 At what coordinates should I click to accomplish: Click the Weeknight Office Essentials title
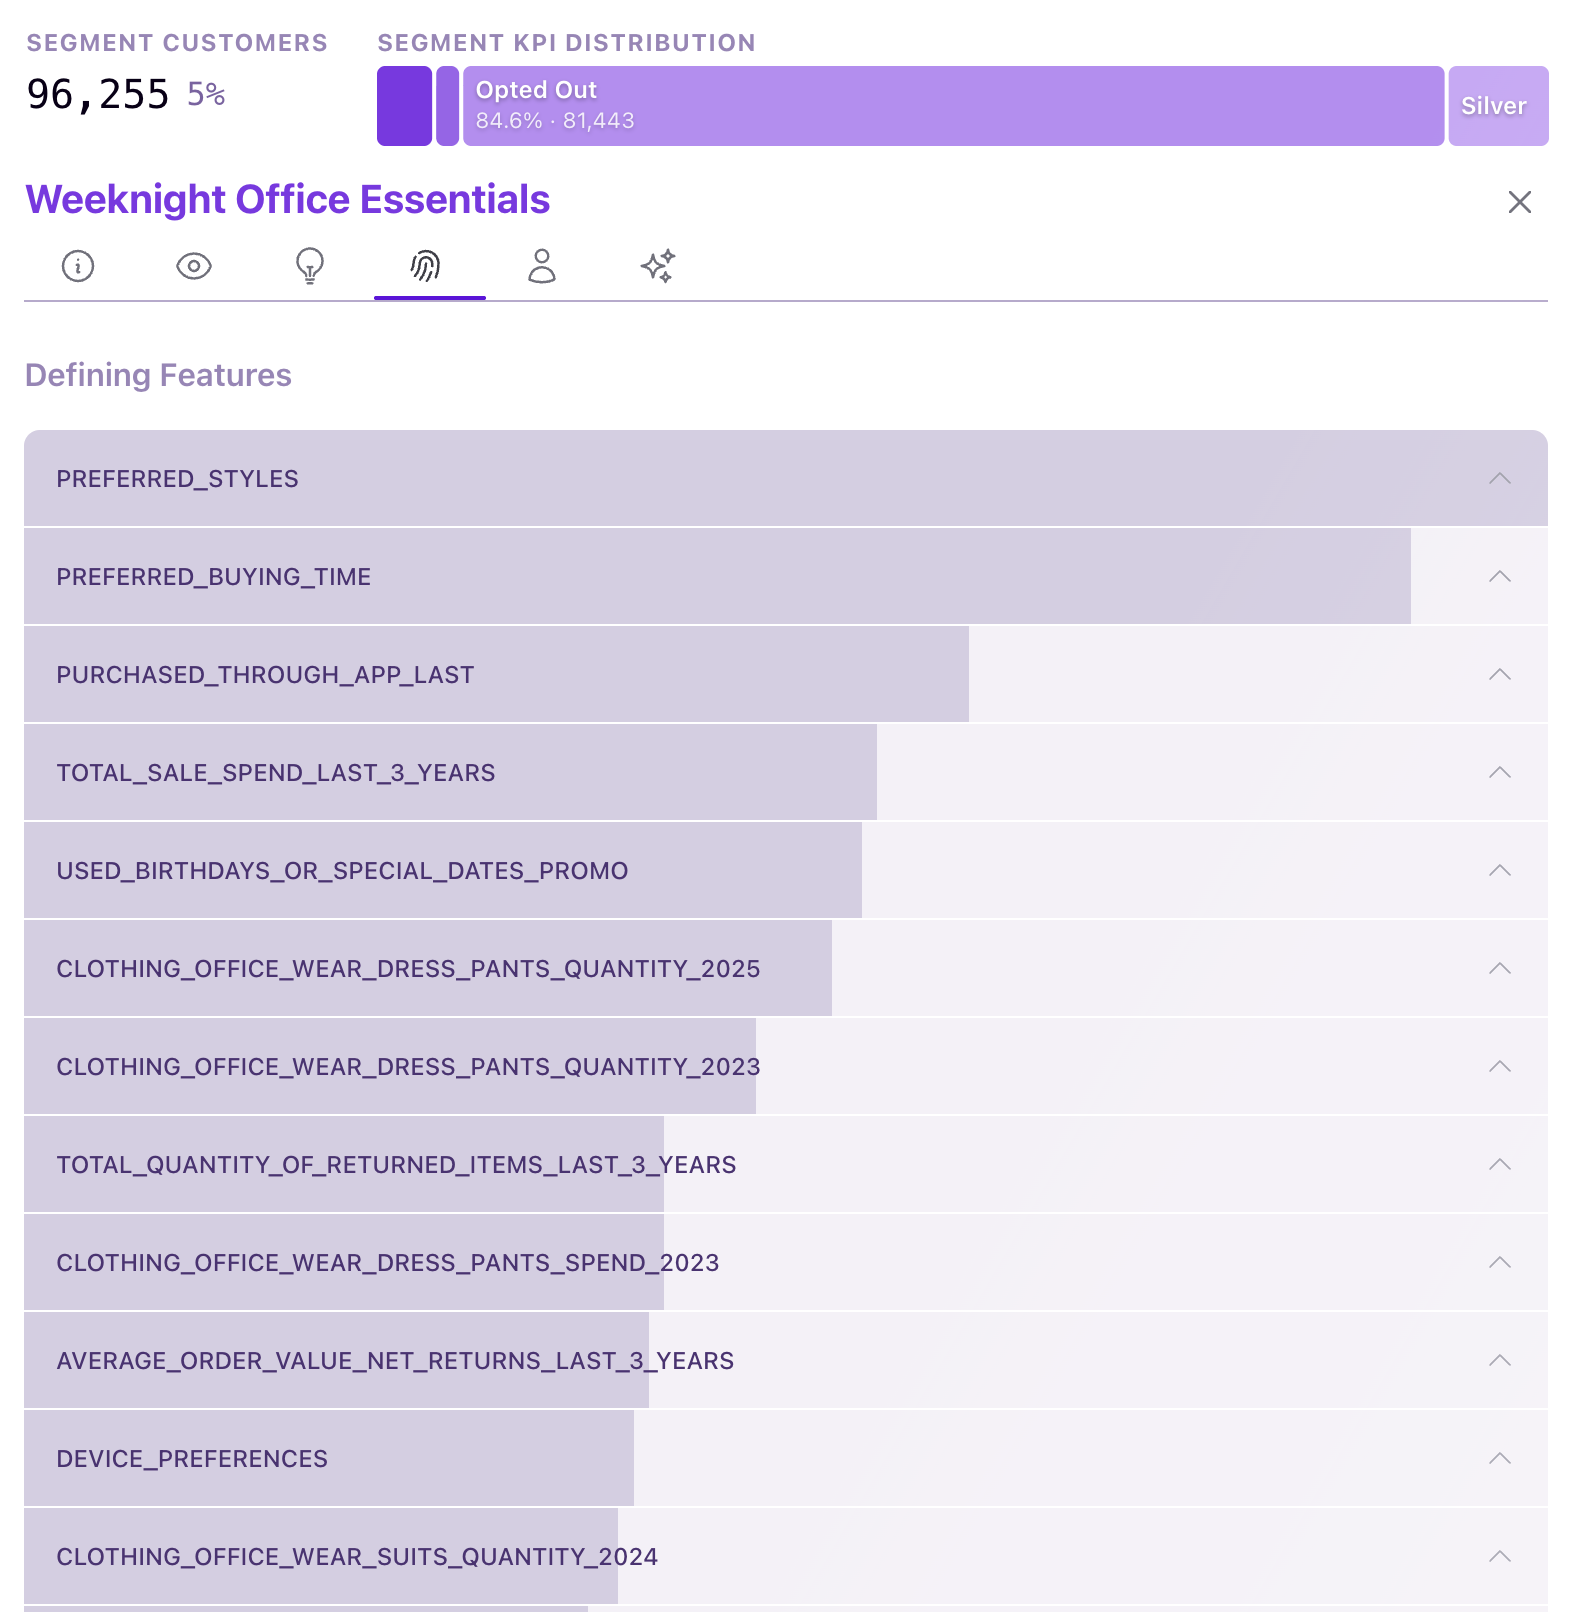pyautogui.click(x=288, y=200)
